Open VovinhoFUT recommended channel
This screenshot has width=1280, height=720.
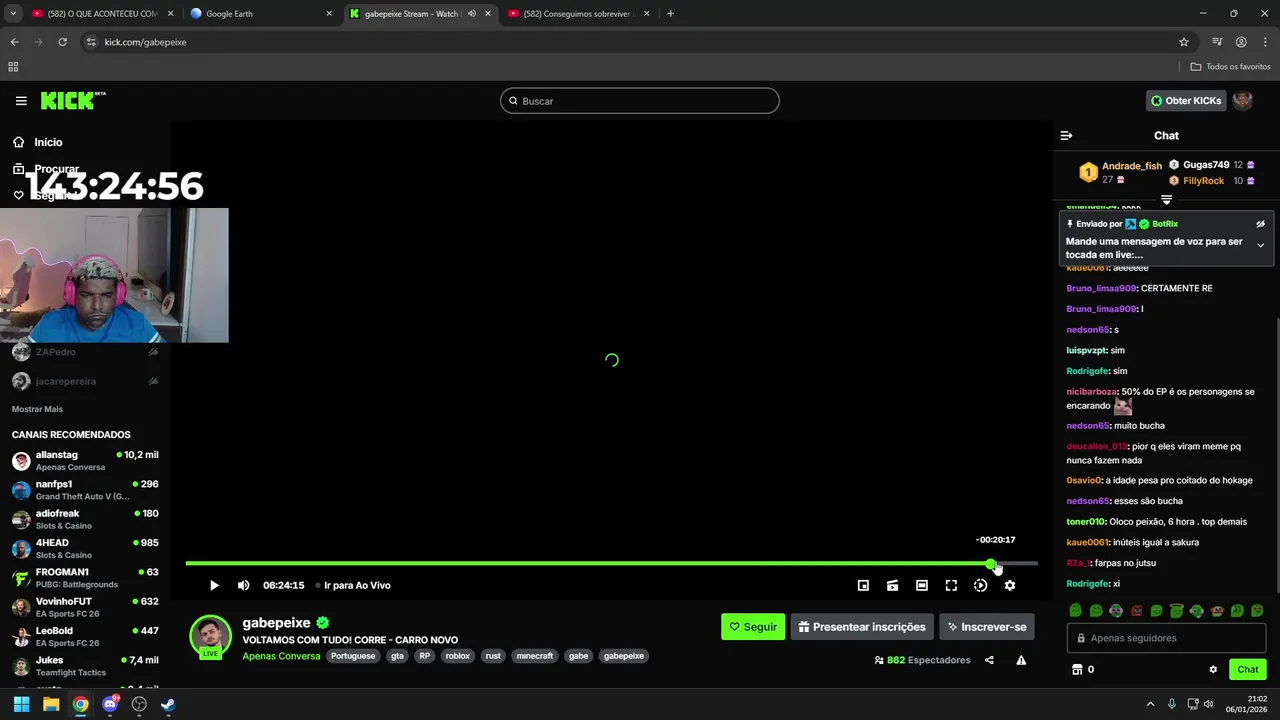click(x=85, y=607)
